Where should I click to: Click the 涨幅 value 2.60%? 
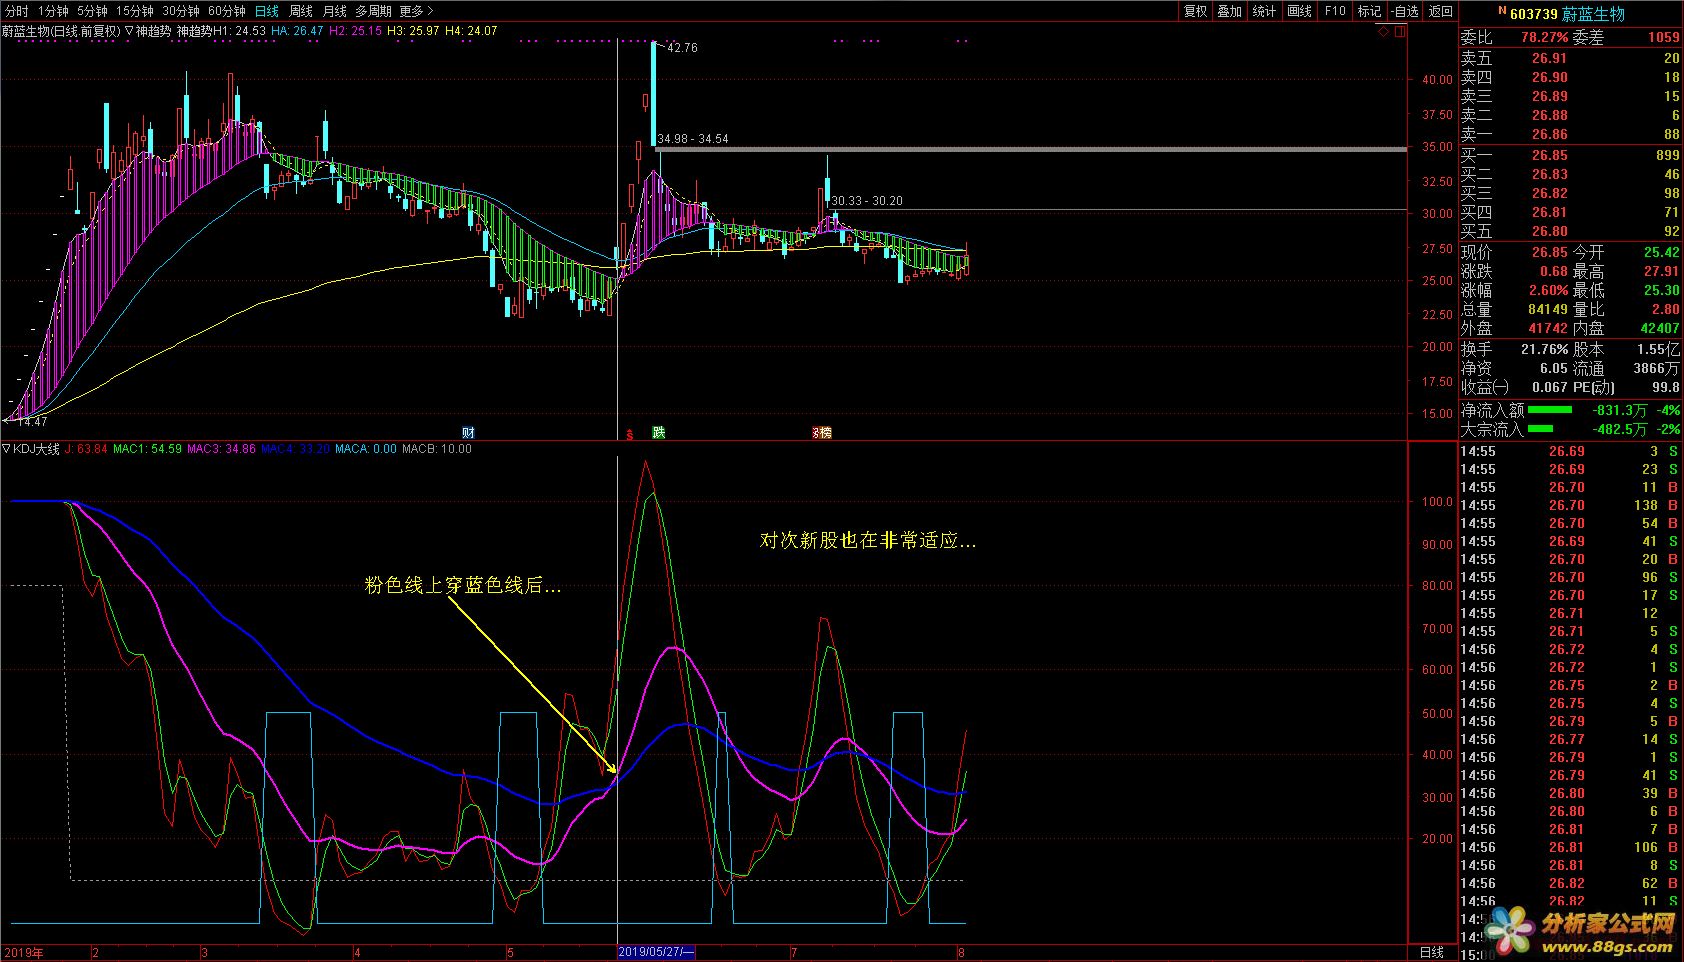pyautogui.click(x=1547, y=291)
